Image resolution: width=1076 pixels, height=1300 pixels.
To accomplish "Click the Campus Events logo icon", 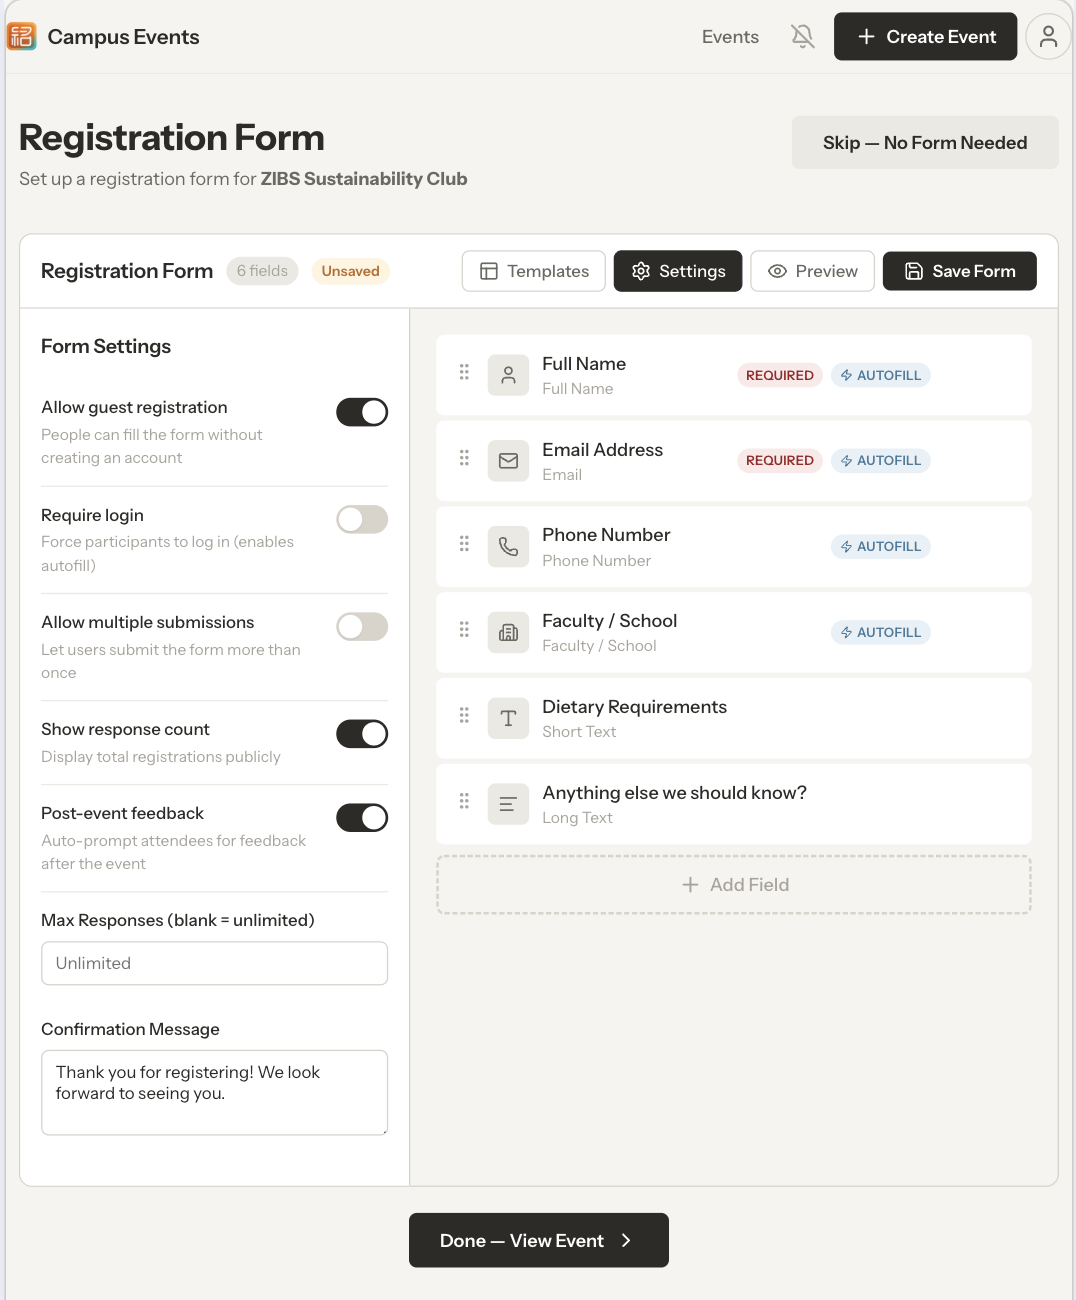I will tap(22, 36).
